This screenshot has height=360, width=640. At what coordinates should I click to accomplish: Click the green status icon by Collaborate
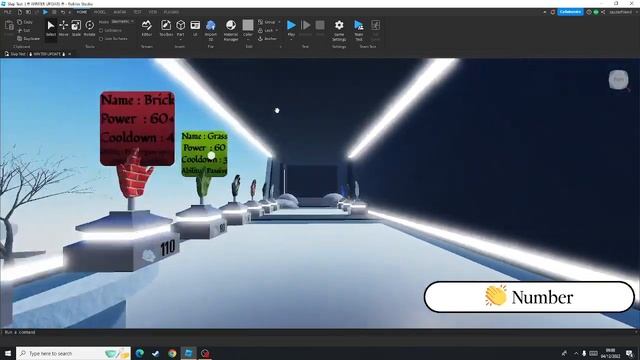(x=596, y=12)
